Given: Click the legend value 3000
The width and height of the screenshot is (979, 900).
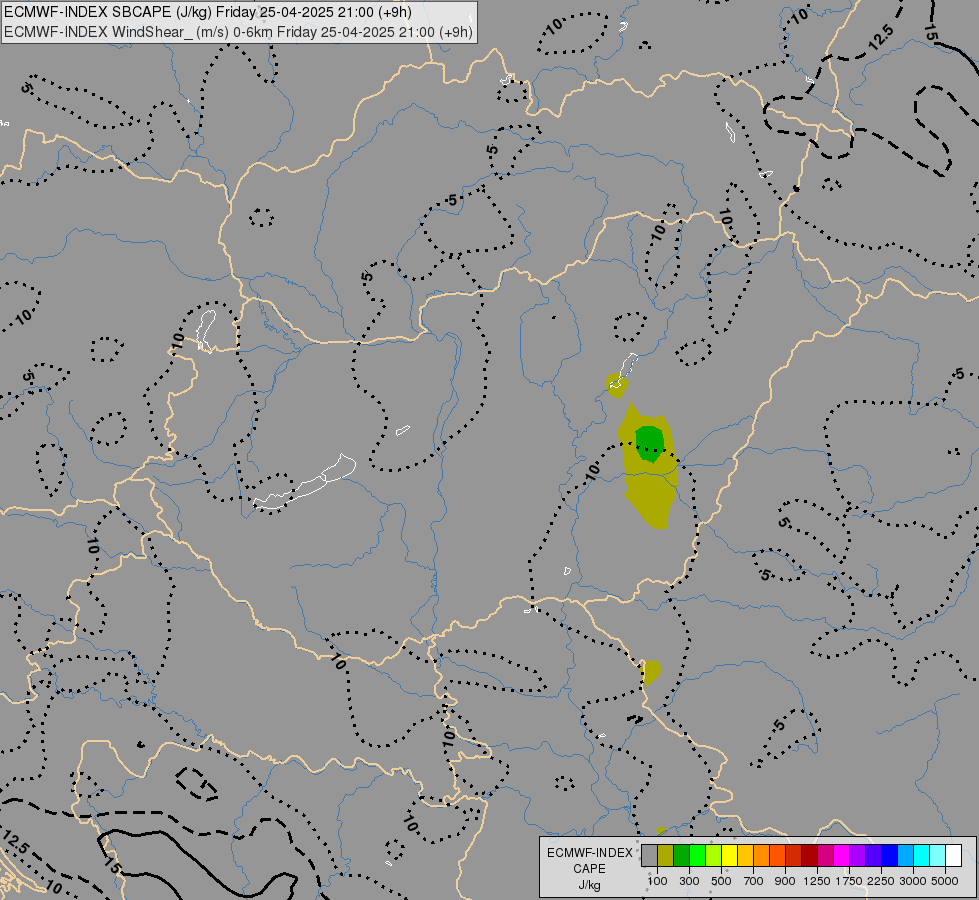Looking at the screenshot, I should click(x=913, y=881).
